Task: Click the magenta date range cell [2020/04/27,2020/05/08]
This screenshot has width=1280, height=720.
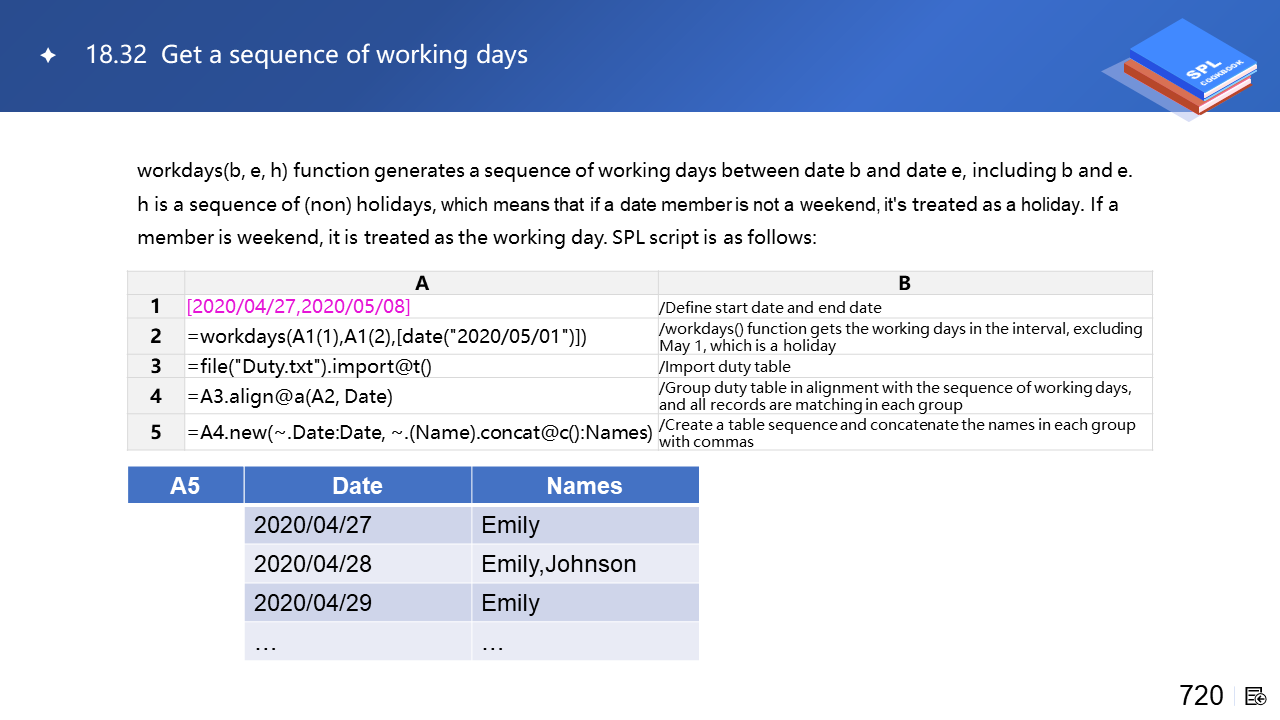Action: (x=299, y=307)
